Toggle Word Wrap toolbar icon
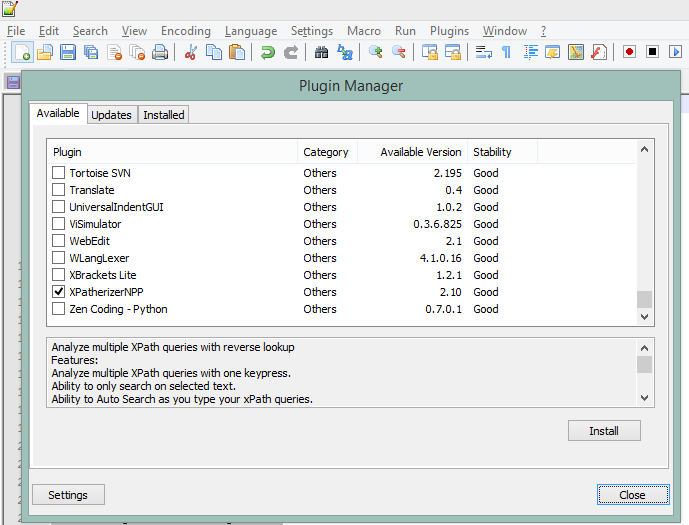 point(483,52)
